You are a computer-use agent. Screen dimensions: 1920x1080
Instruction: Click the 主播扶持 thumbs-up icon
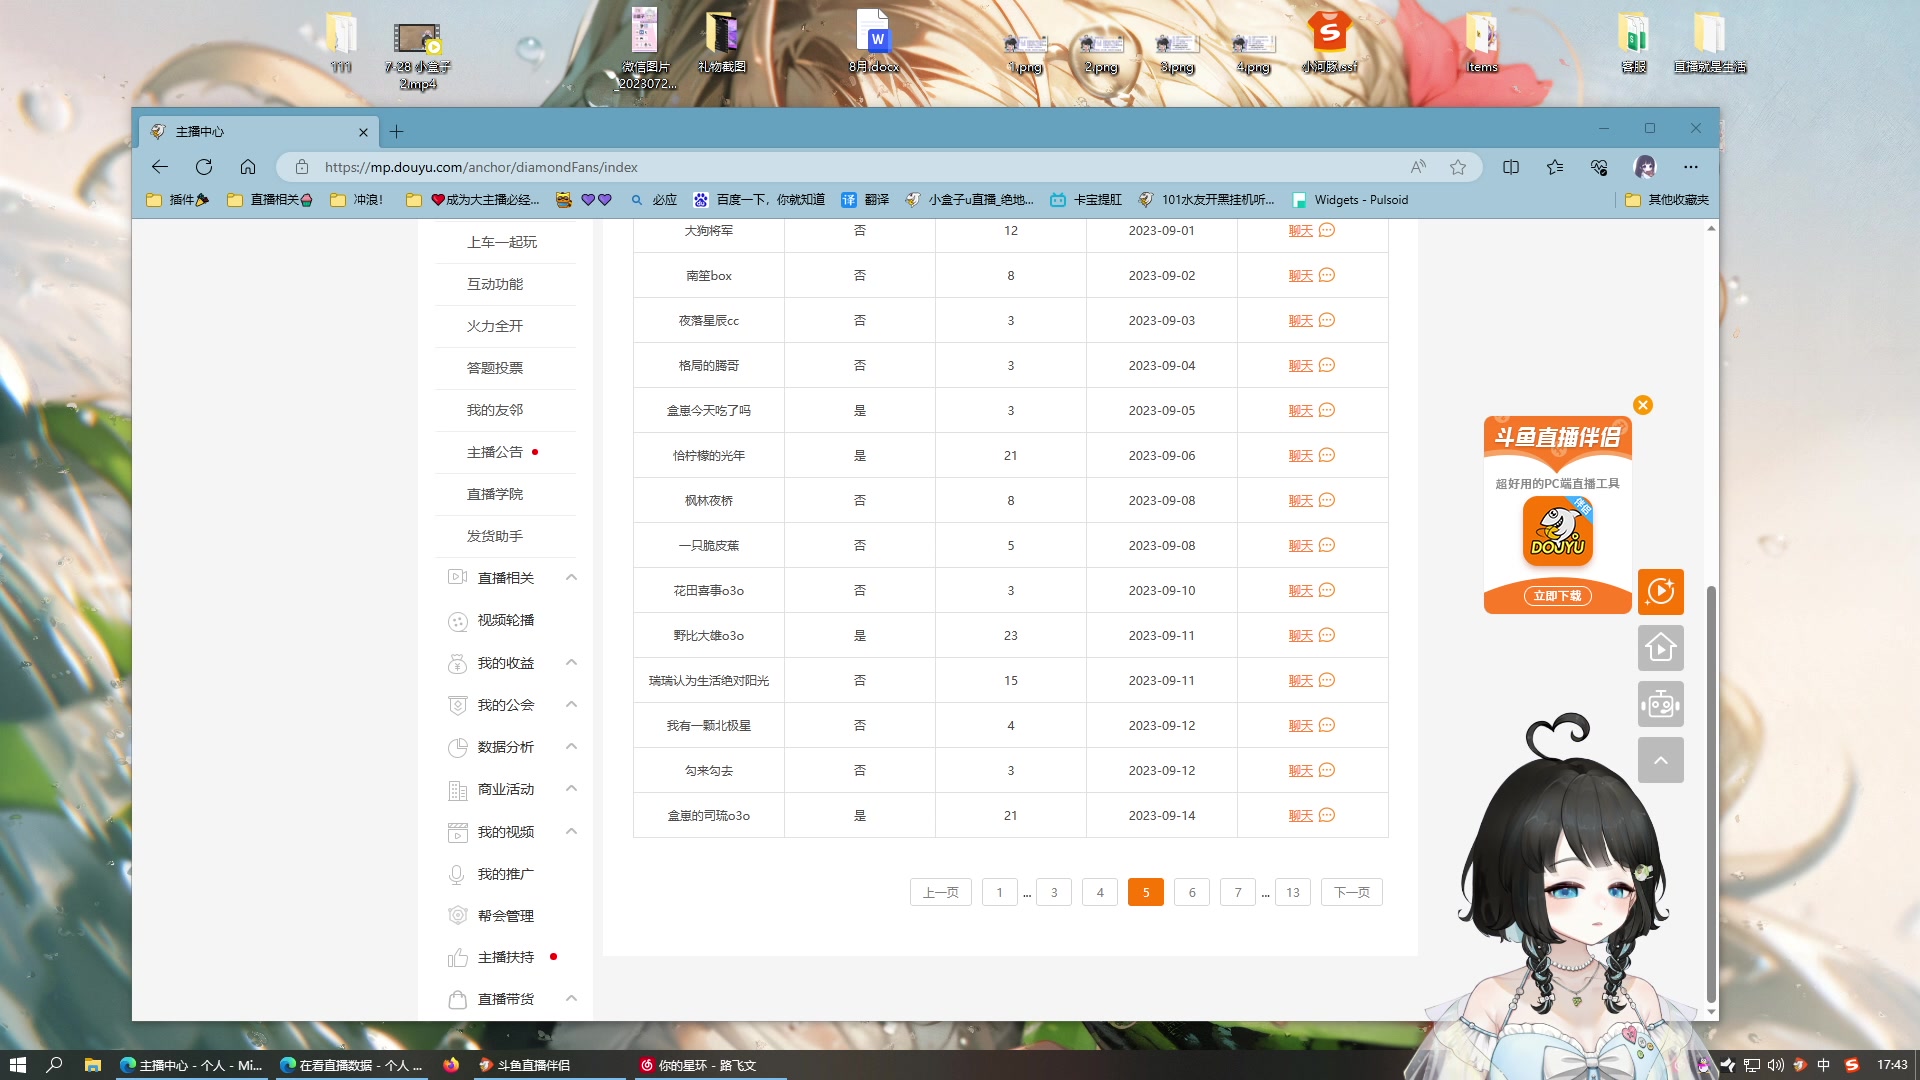tap(457, 957)
